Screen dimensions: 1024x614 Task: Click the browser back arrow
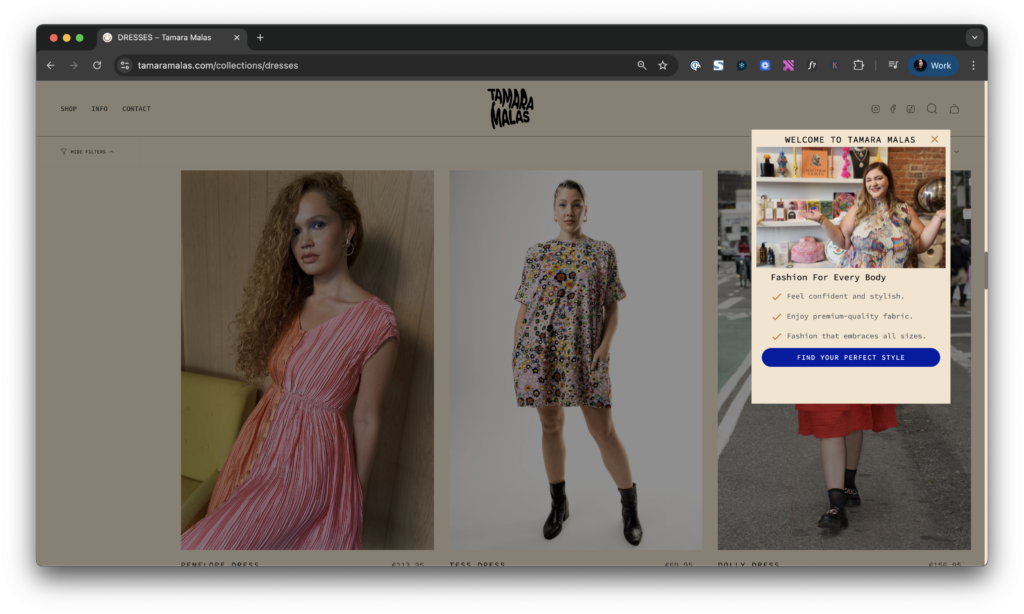(x=50, y=65)
